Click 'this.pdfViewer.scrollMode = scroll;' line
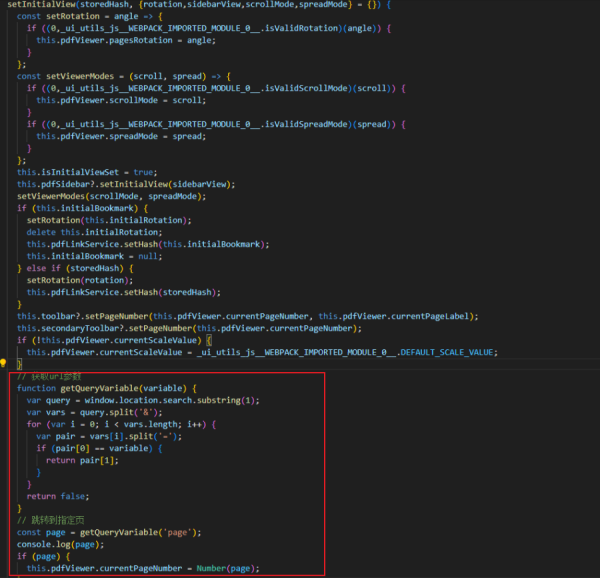Image resolution: width=600 pixels, height=578 pixels. click(121, 100)
